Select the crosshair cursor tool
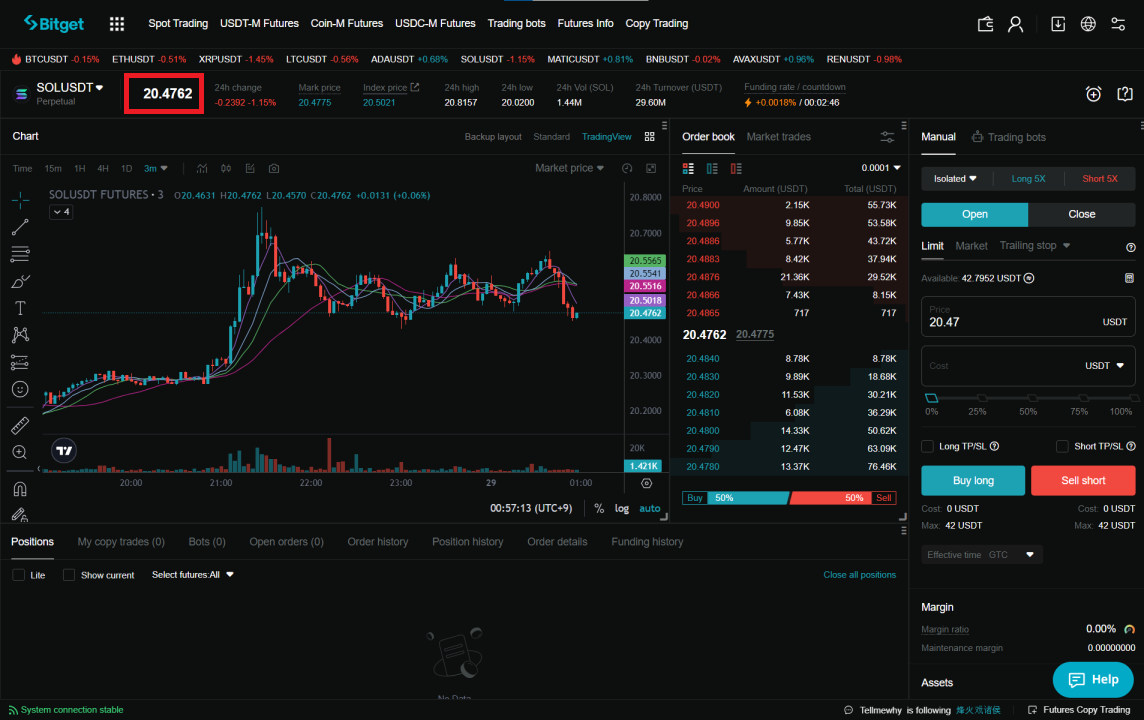Screen dimensions: 1144x720 pyautogui.click(x=20, y=199)
